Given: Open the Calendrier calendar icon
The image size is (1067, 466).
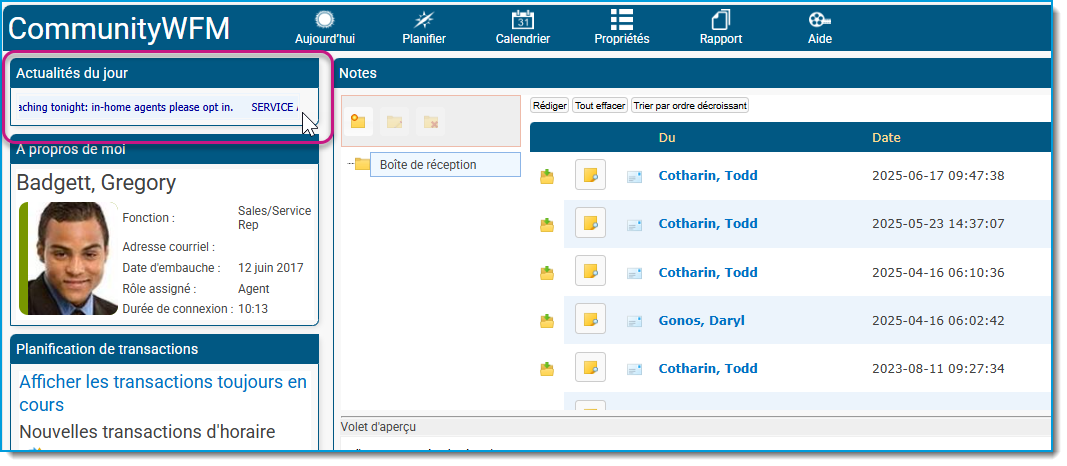Looking at the screenshot, I should point(523,20).
